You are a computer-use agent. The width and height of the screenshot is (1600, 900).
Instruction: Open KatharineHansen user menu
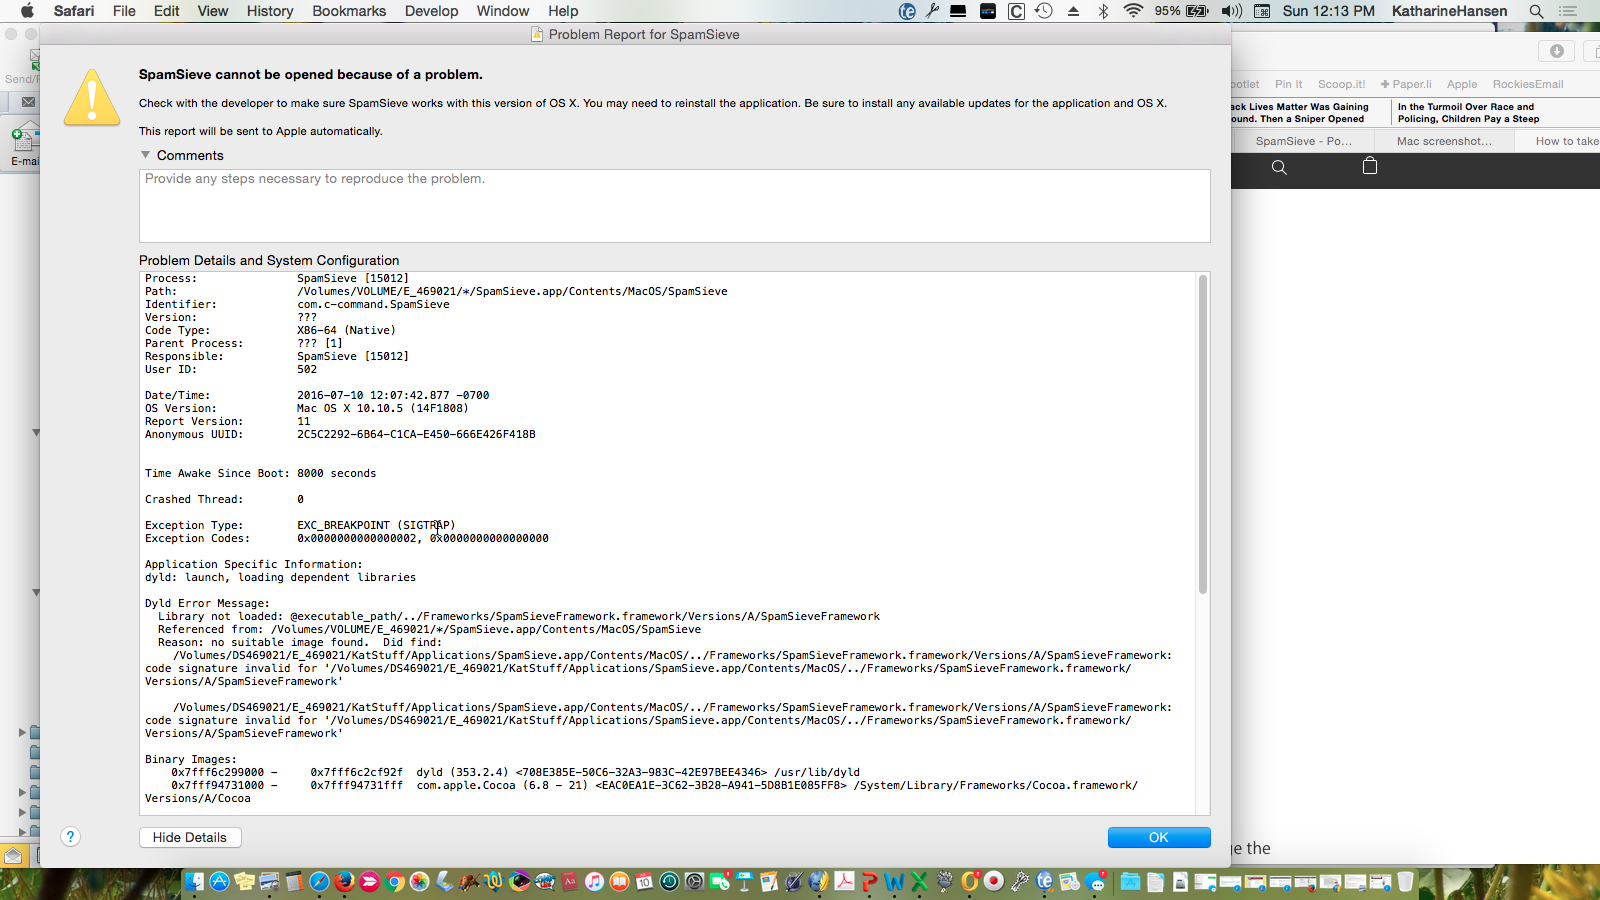coord(1449,11)
